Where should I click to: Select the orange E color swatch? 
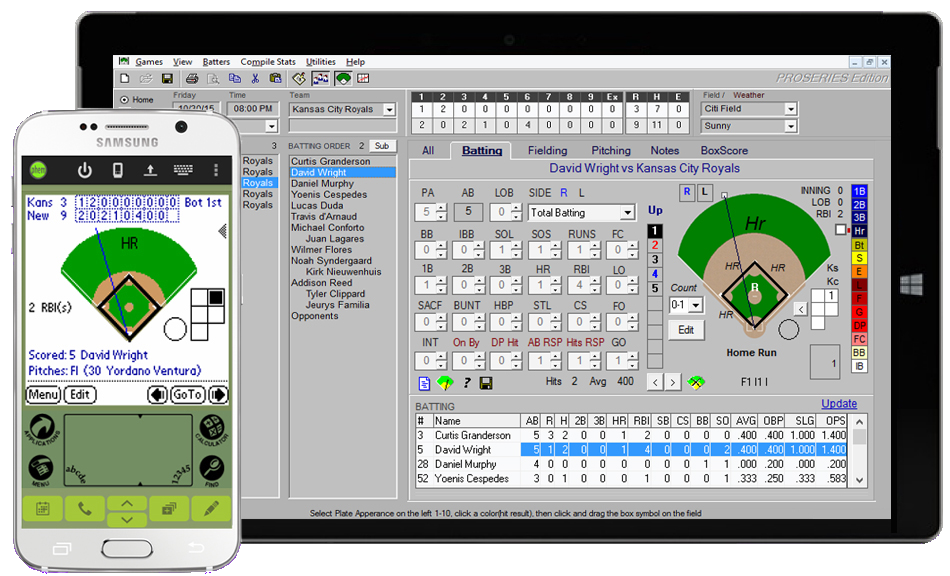tap(859, 272)
